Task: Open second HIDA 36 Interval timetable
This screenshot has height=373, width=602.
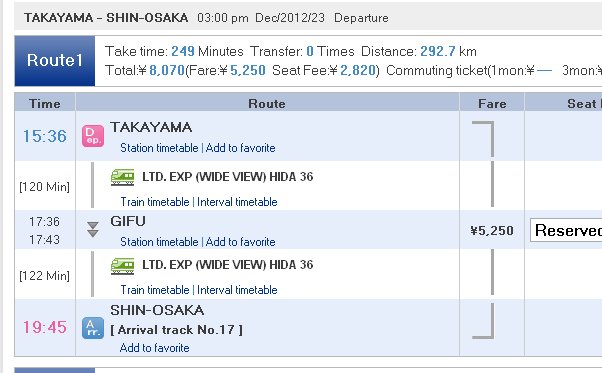Action: click(x=237, y=290)
